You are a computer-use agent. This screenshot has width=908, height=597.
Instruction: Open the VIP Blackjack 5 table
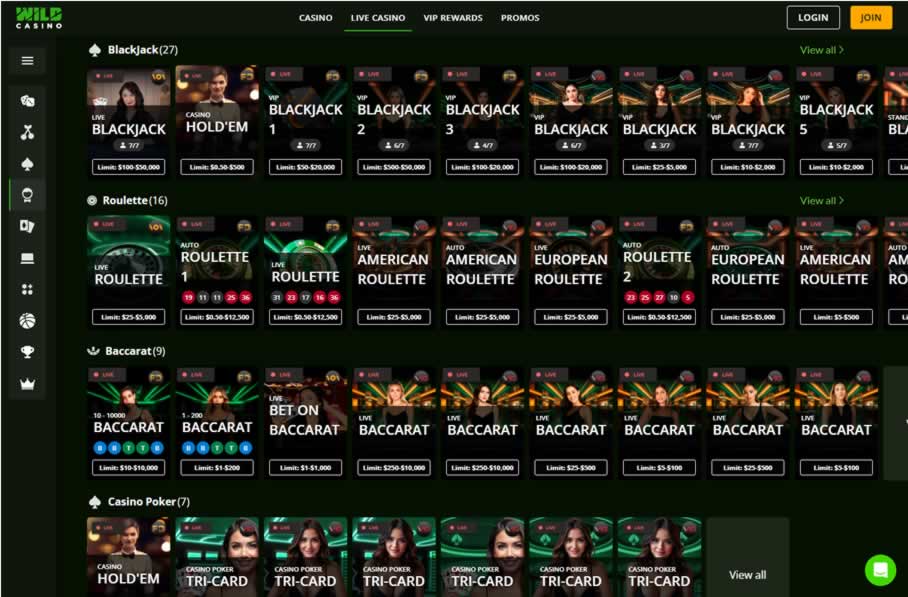click(836, 121)
